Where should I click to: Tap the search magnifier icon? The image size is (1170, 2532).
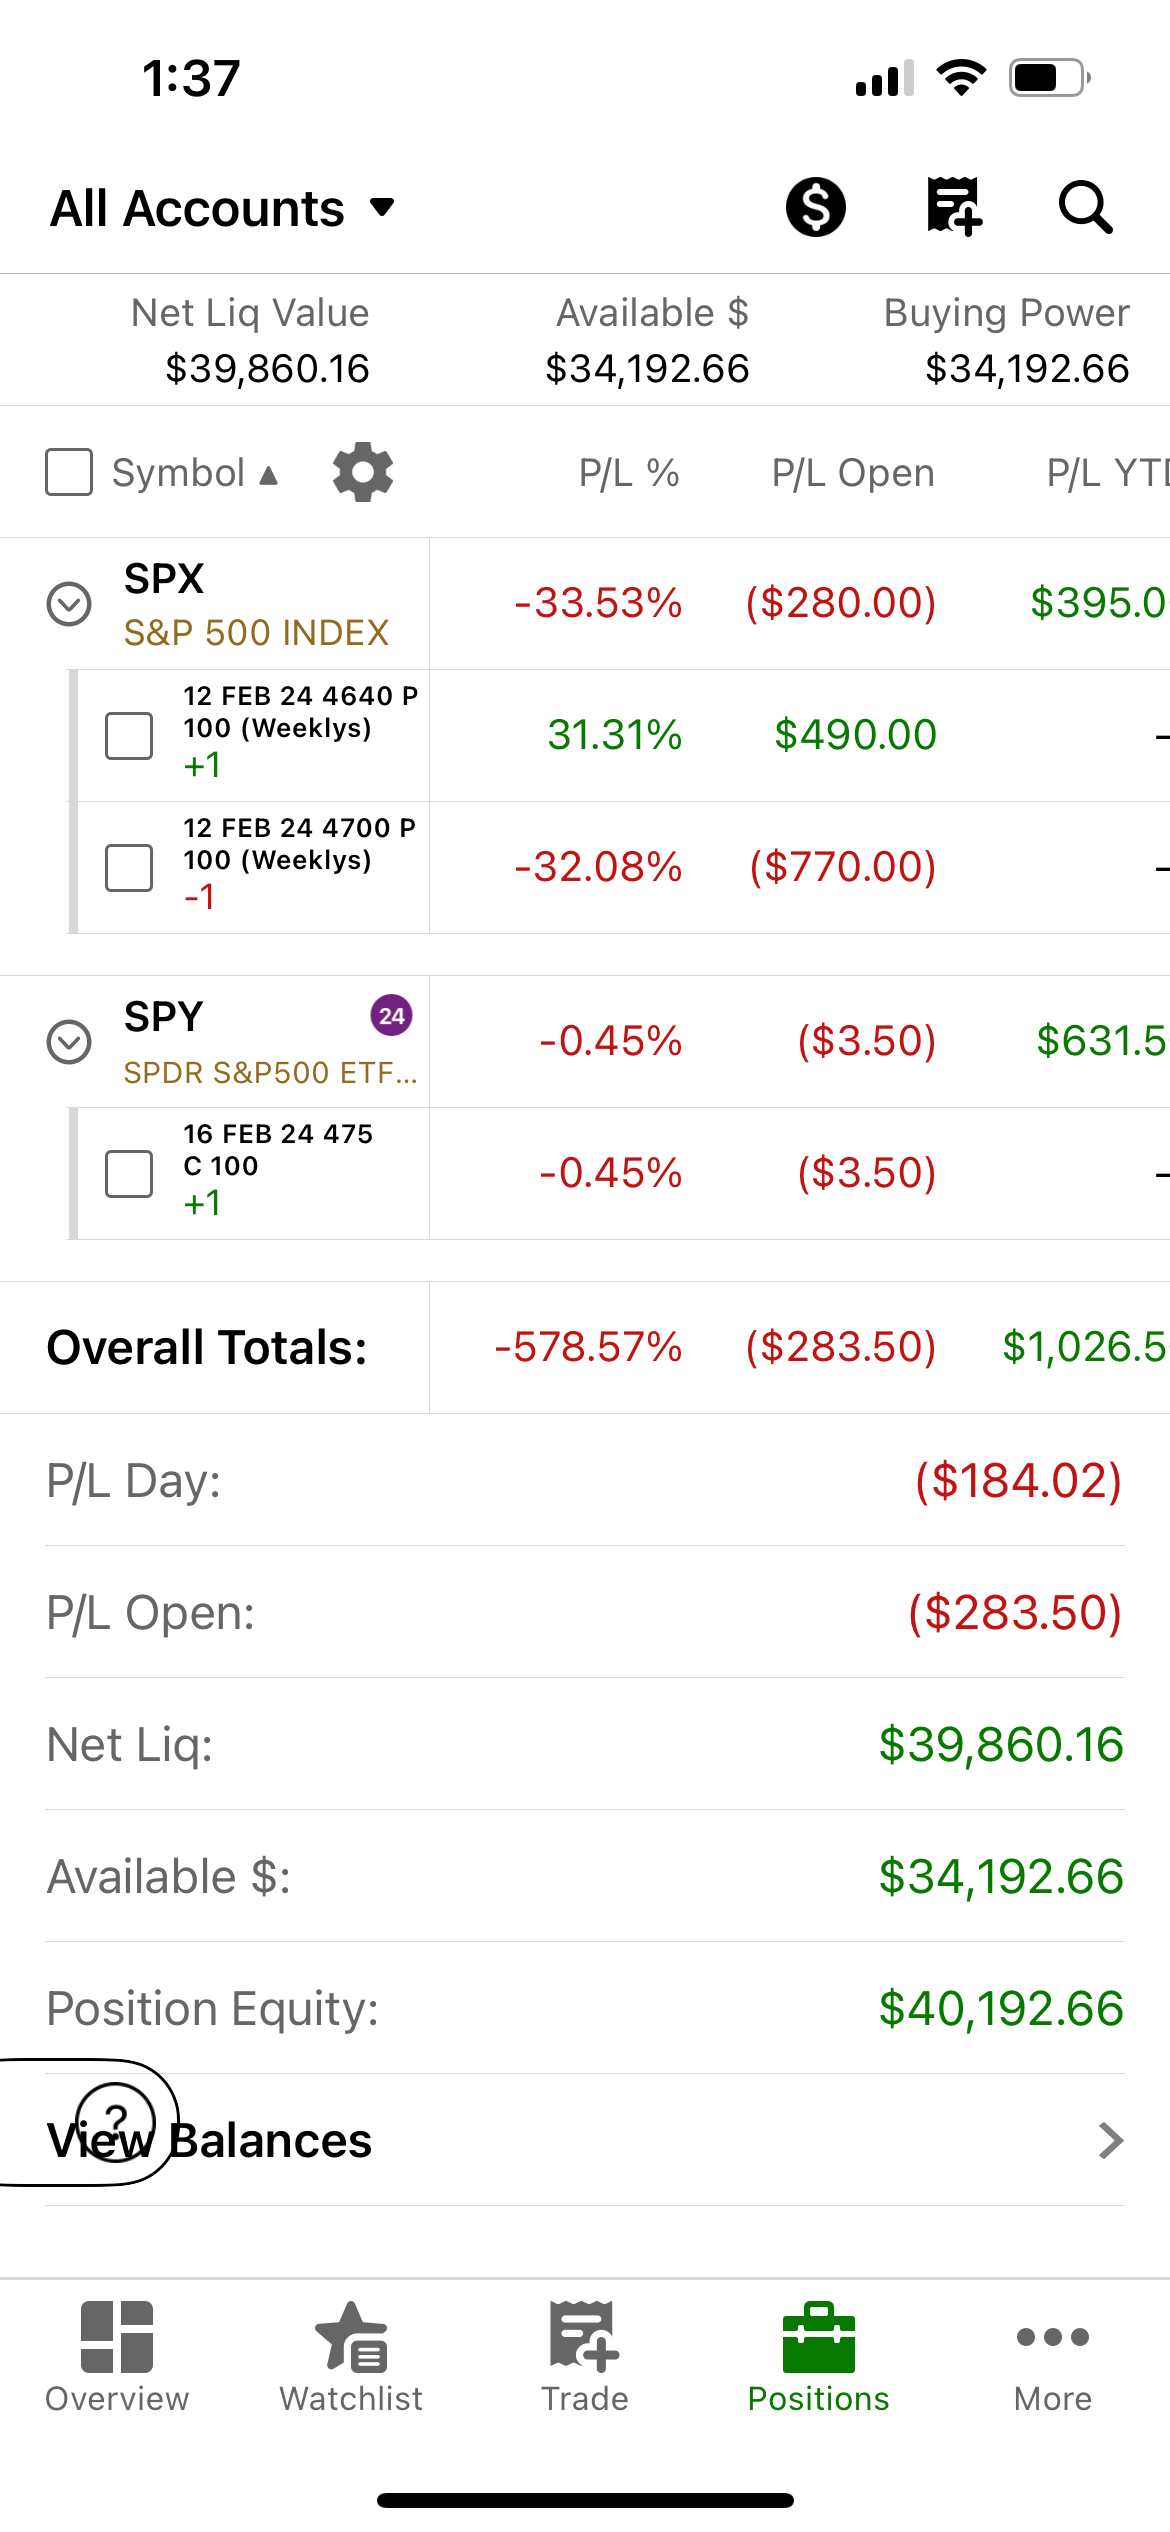click(x=1085, y=207)
